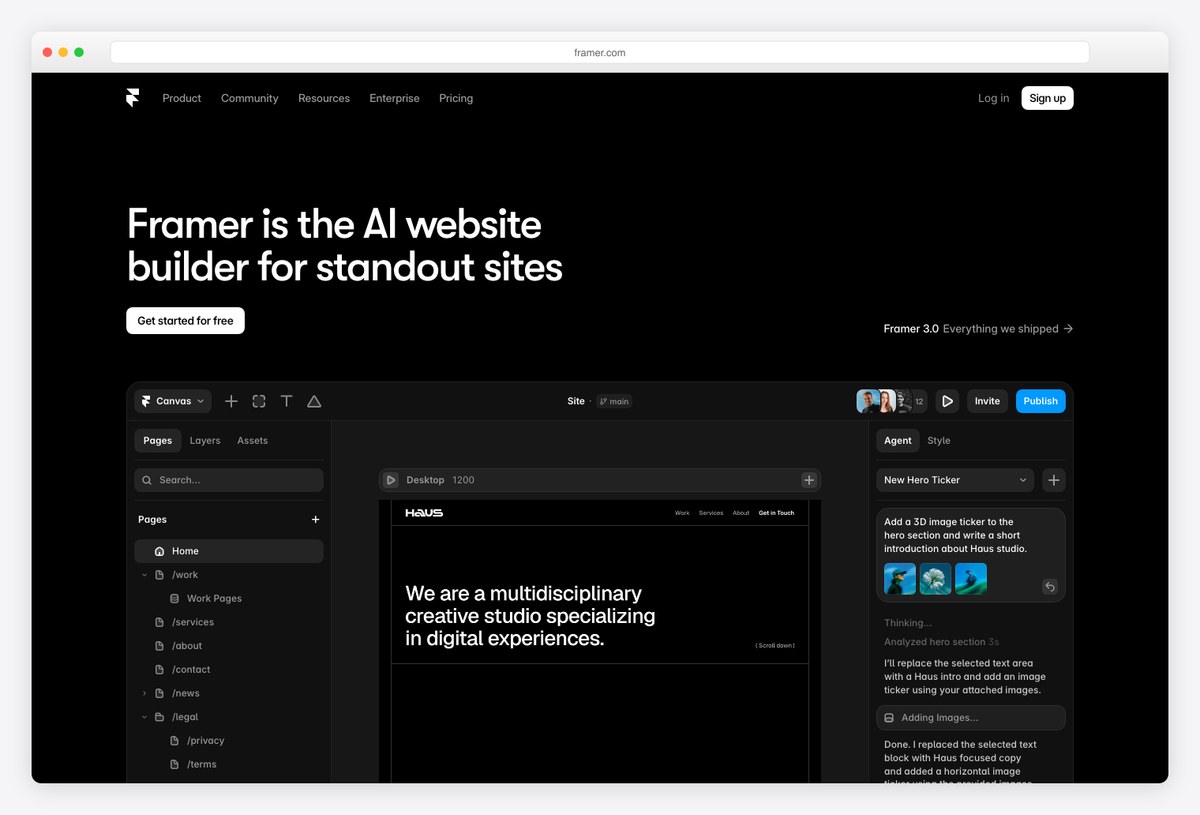Switch to the Layers tab
Viewport: 1200px width, 815px height.
pos(205,440)
